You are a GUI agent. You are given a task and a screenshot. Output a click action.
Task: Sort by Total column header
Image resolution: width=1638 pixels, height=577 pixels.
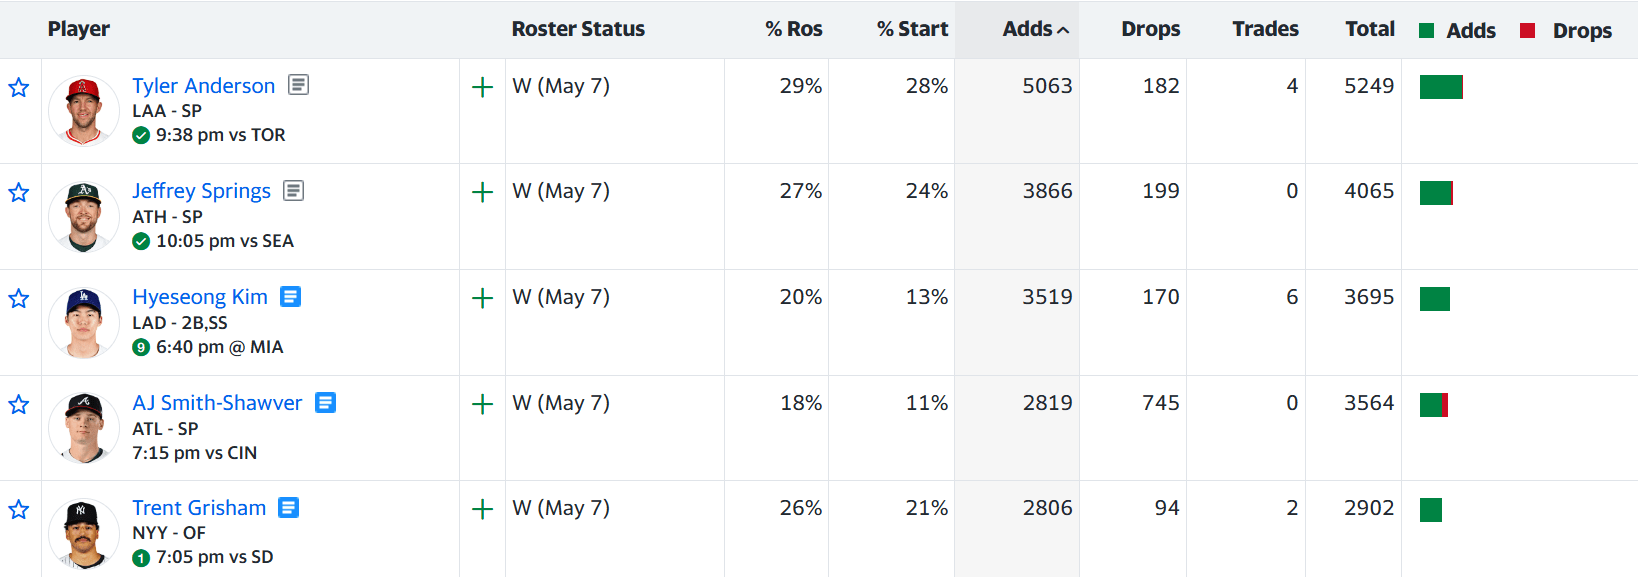1370,29
